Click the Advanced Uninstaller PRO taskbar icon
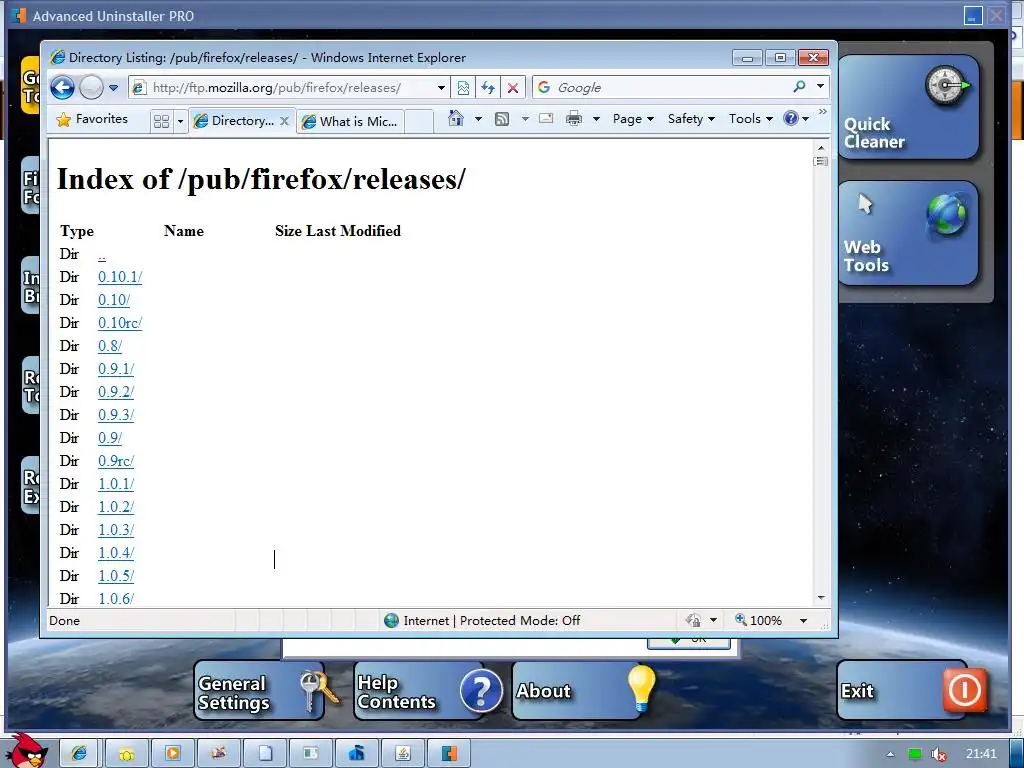 click(x=449, y=753)
